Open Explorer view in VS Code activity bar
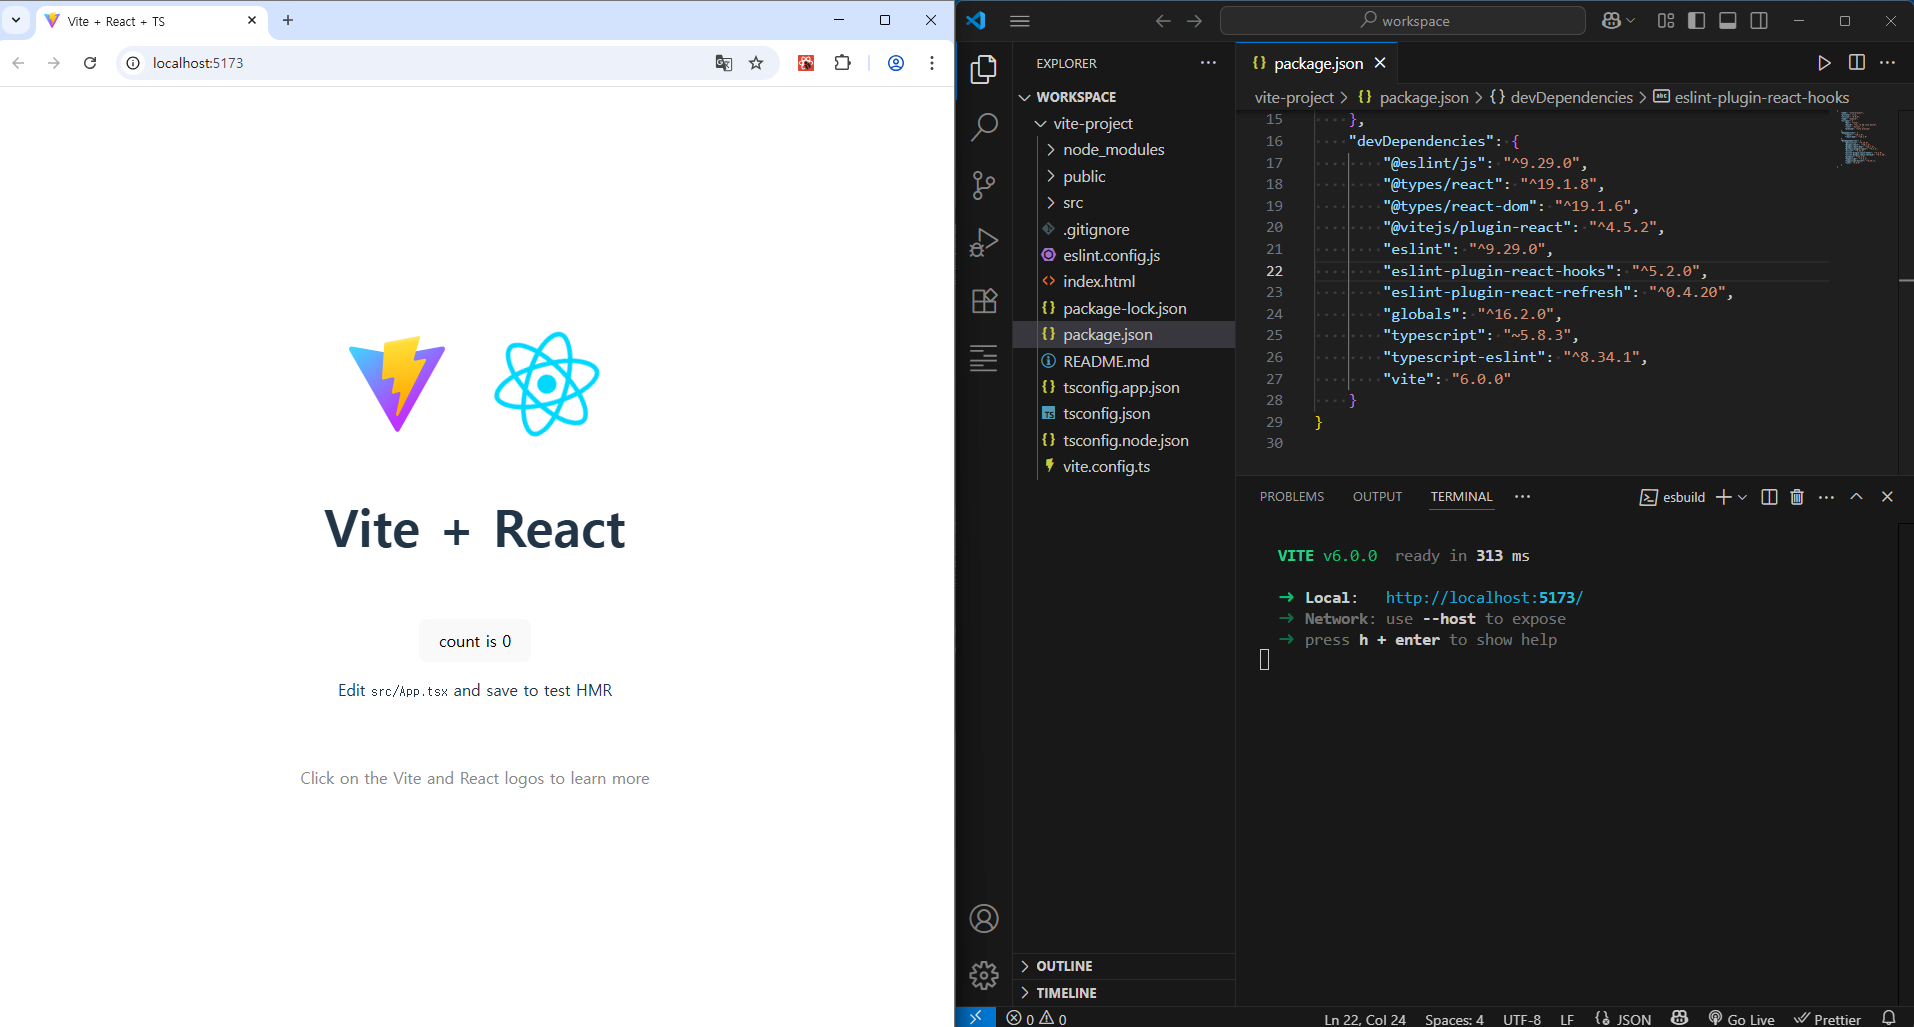Viewport: 1914px width, 1027px height. point(984,69)
